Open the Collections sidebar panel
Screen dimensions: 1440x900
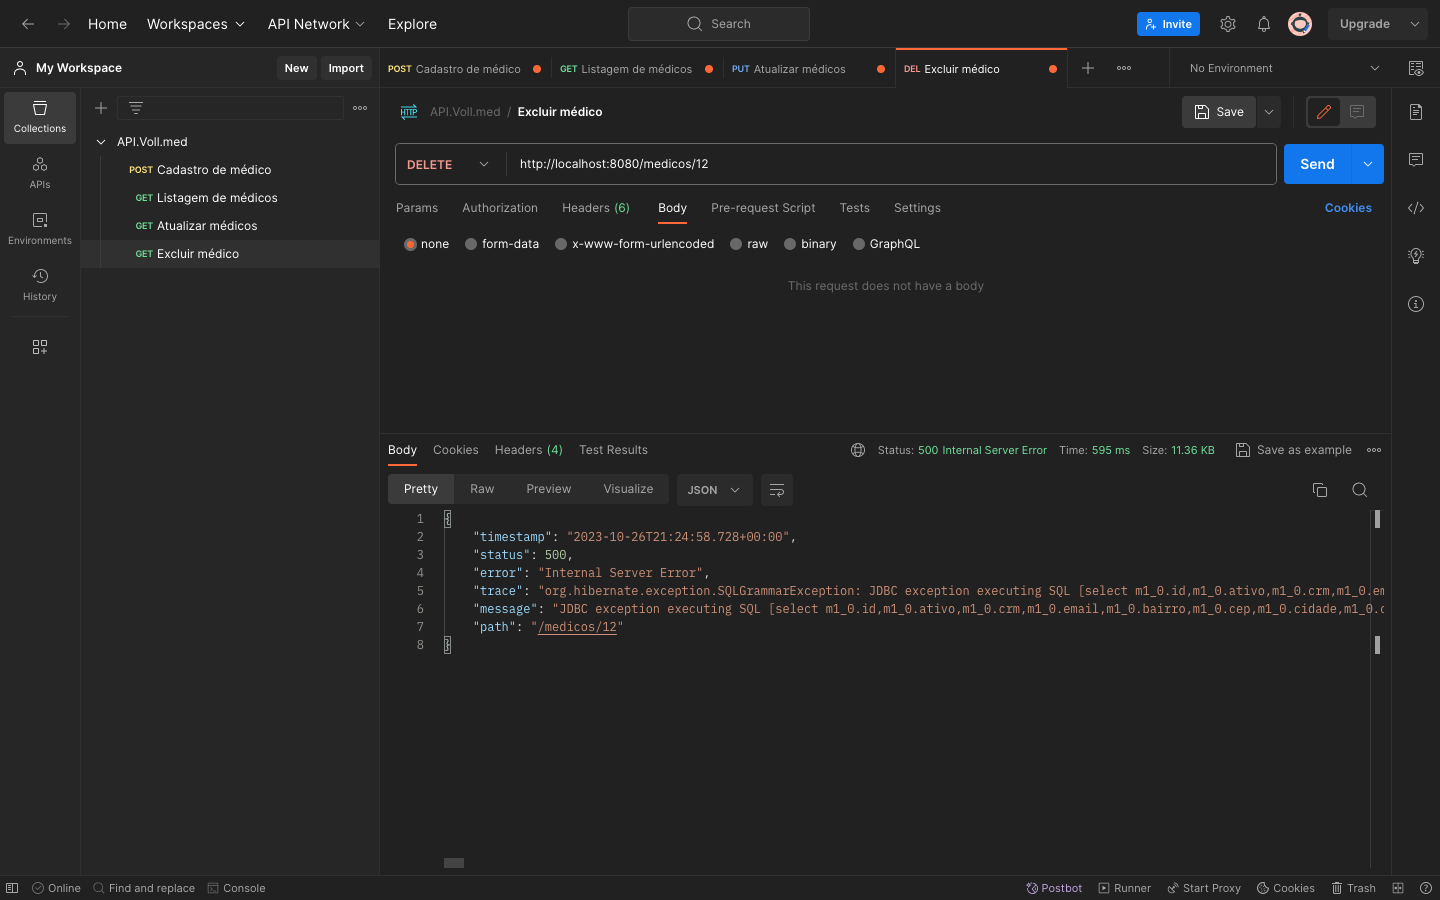coord(40,117)
